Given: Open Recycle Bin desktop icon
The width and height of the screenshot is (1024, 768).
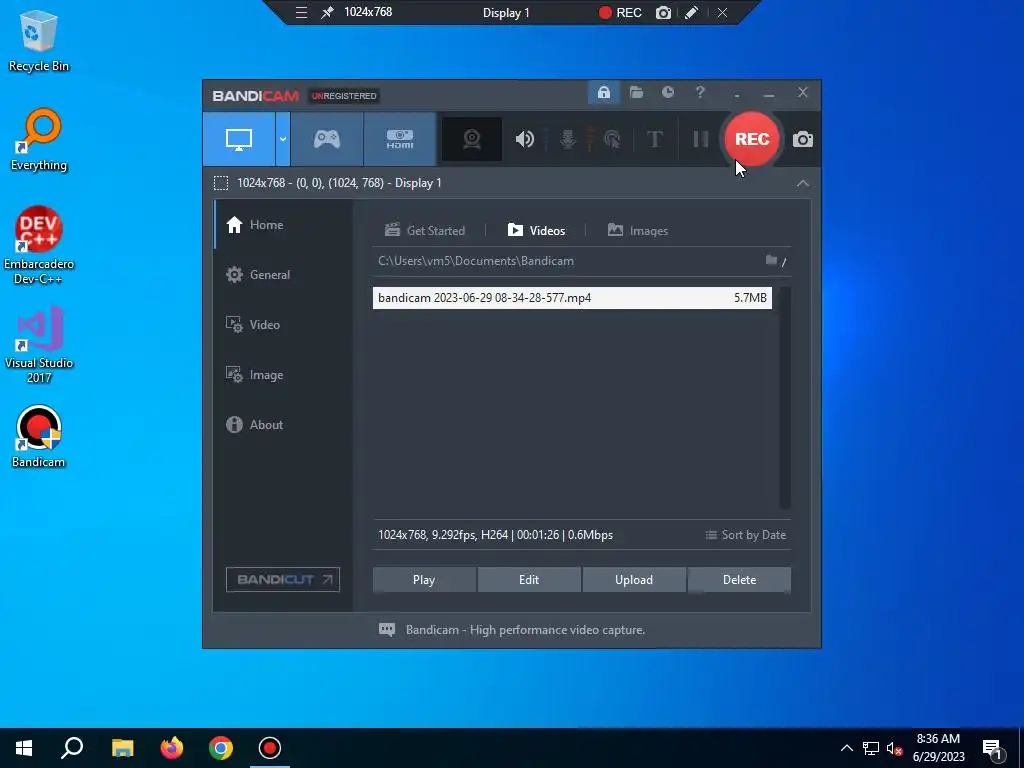Looking at the screenshot, I should pos(39,40).
